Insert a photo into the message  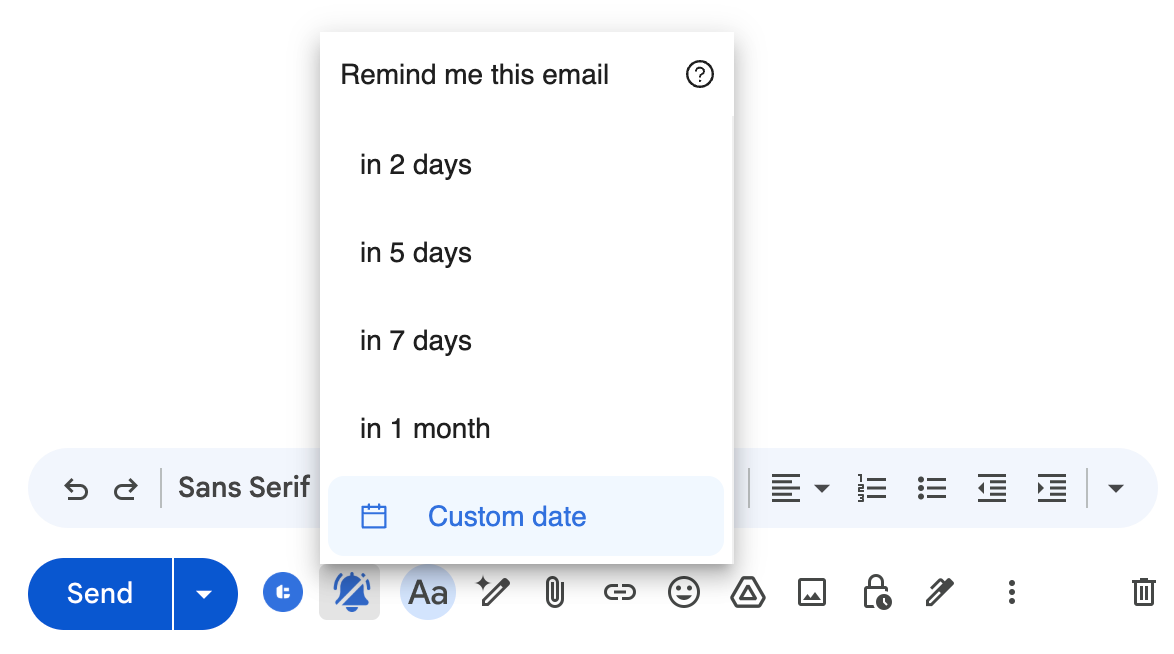[x=812, y=592]
